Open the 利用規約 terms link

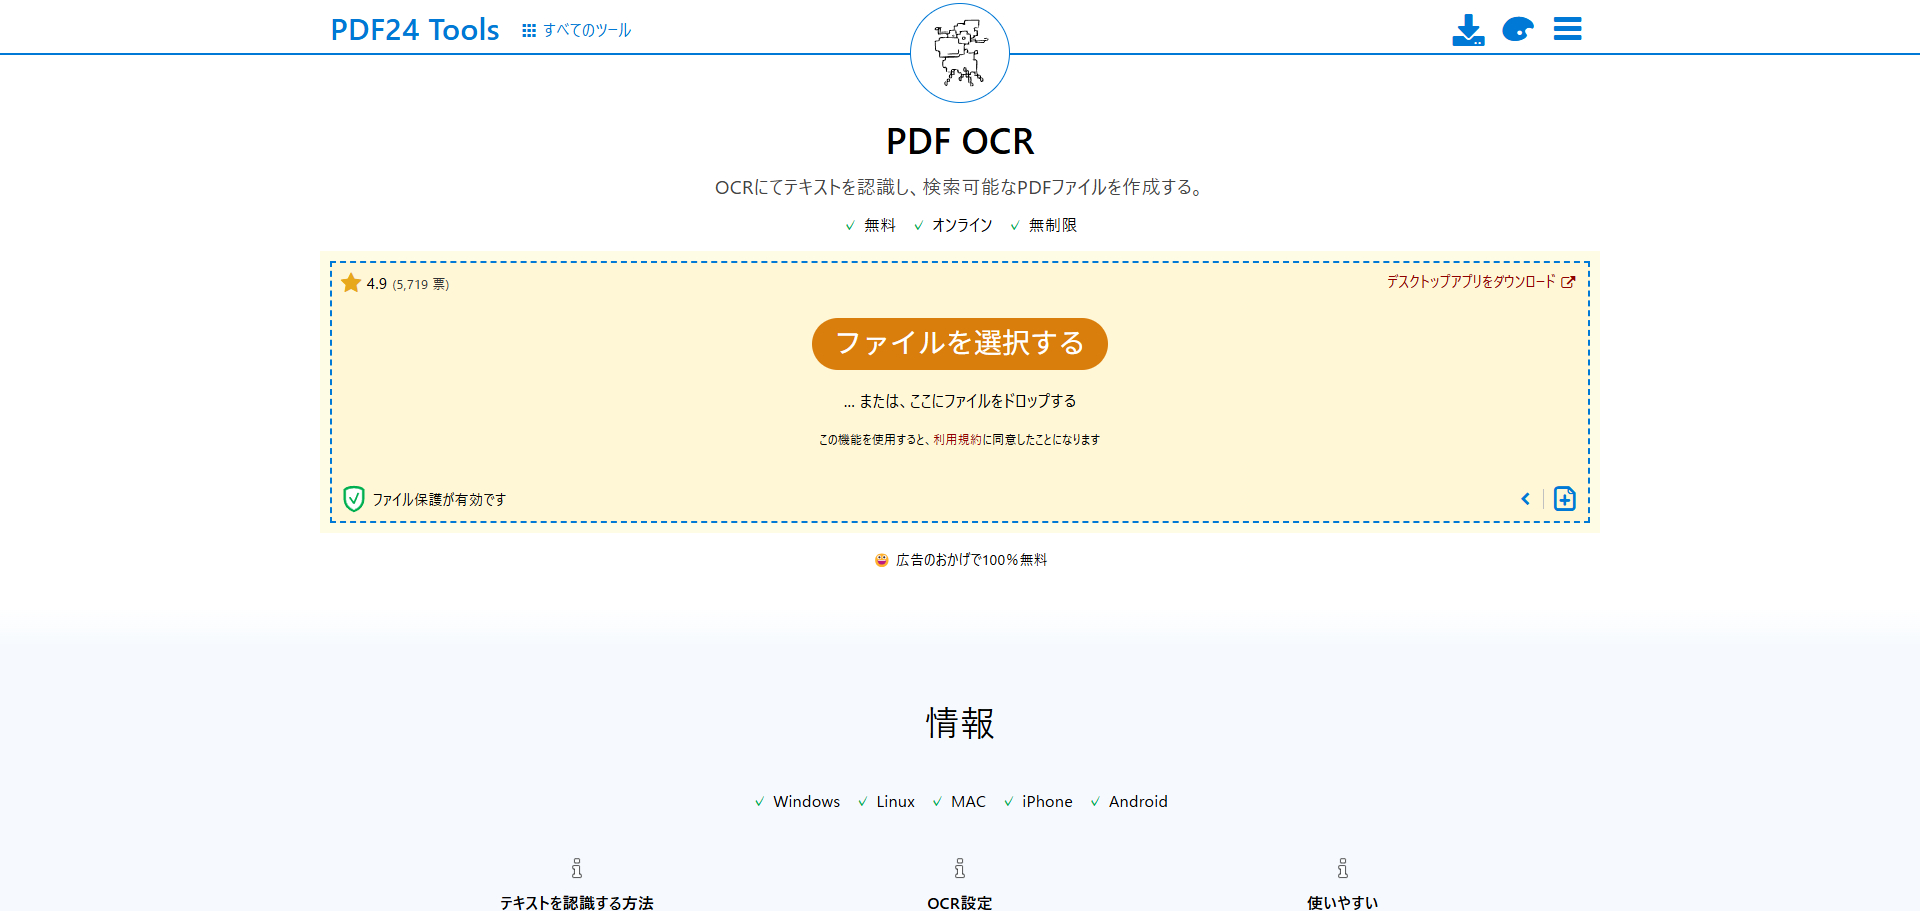click(957, 440)
